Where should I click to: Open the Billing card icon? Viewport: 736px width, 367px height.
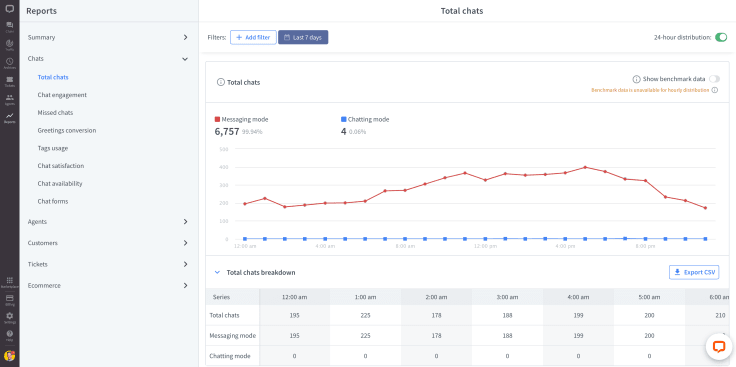pyautogui.click(x=9, y=300)
